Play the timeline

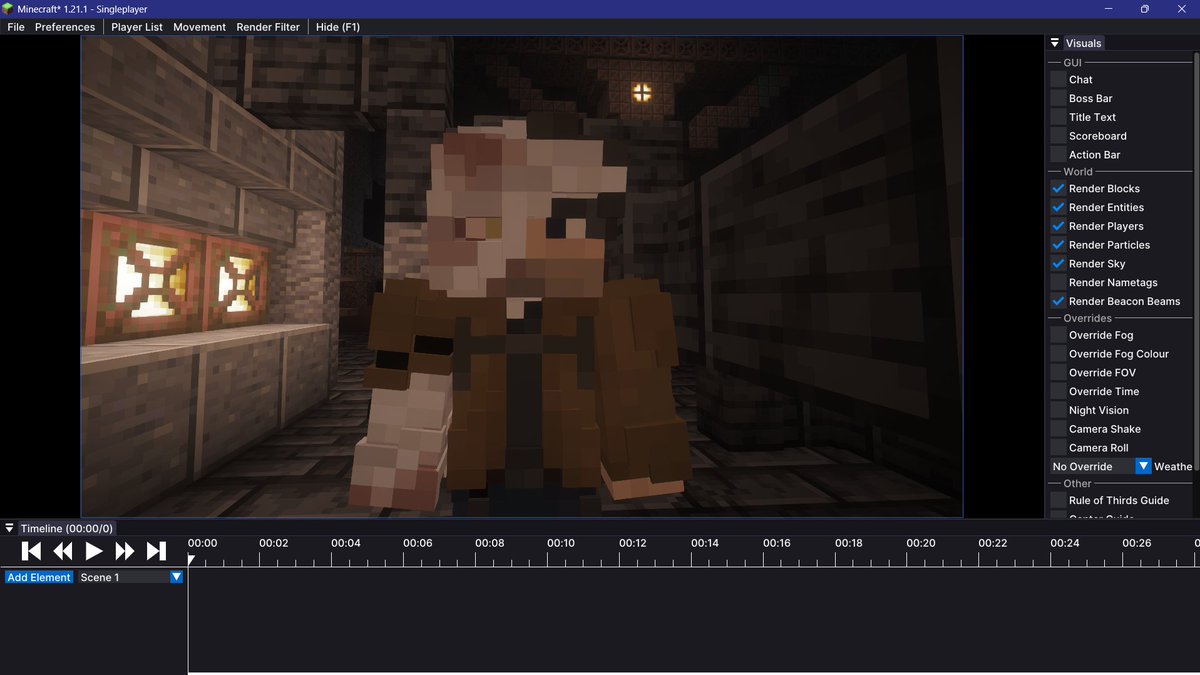pos(94,551)
